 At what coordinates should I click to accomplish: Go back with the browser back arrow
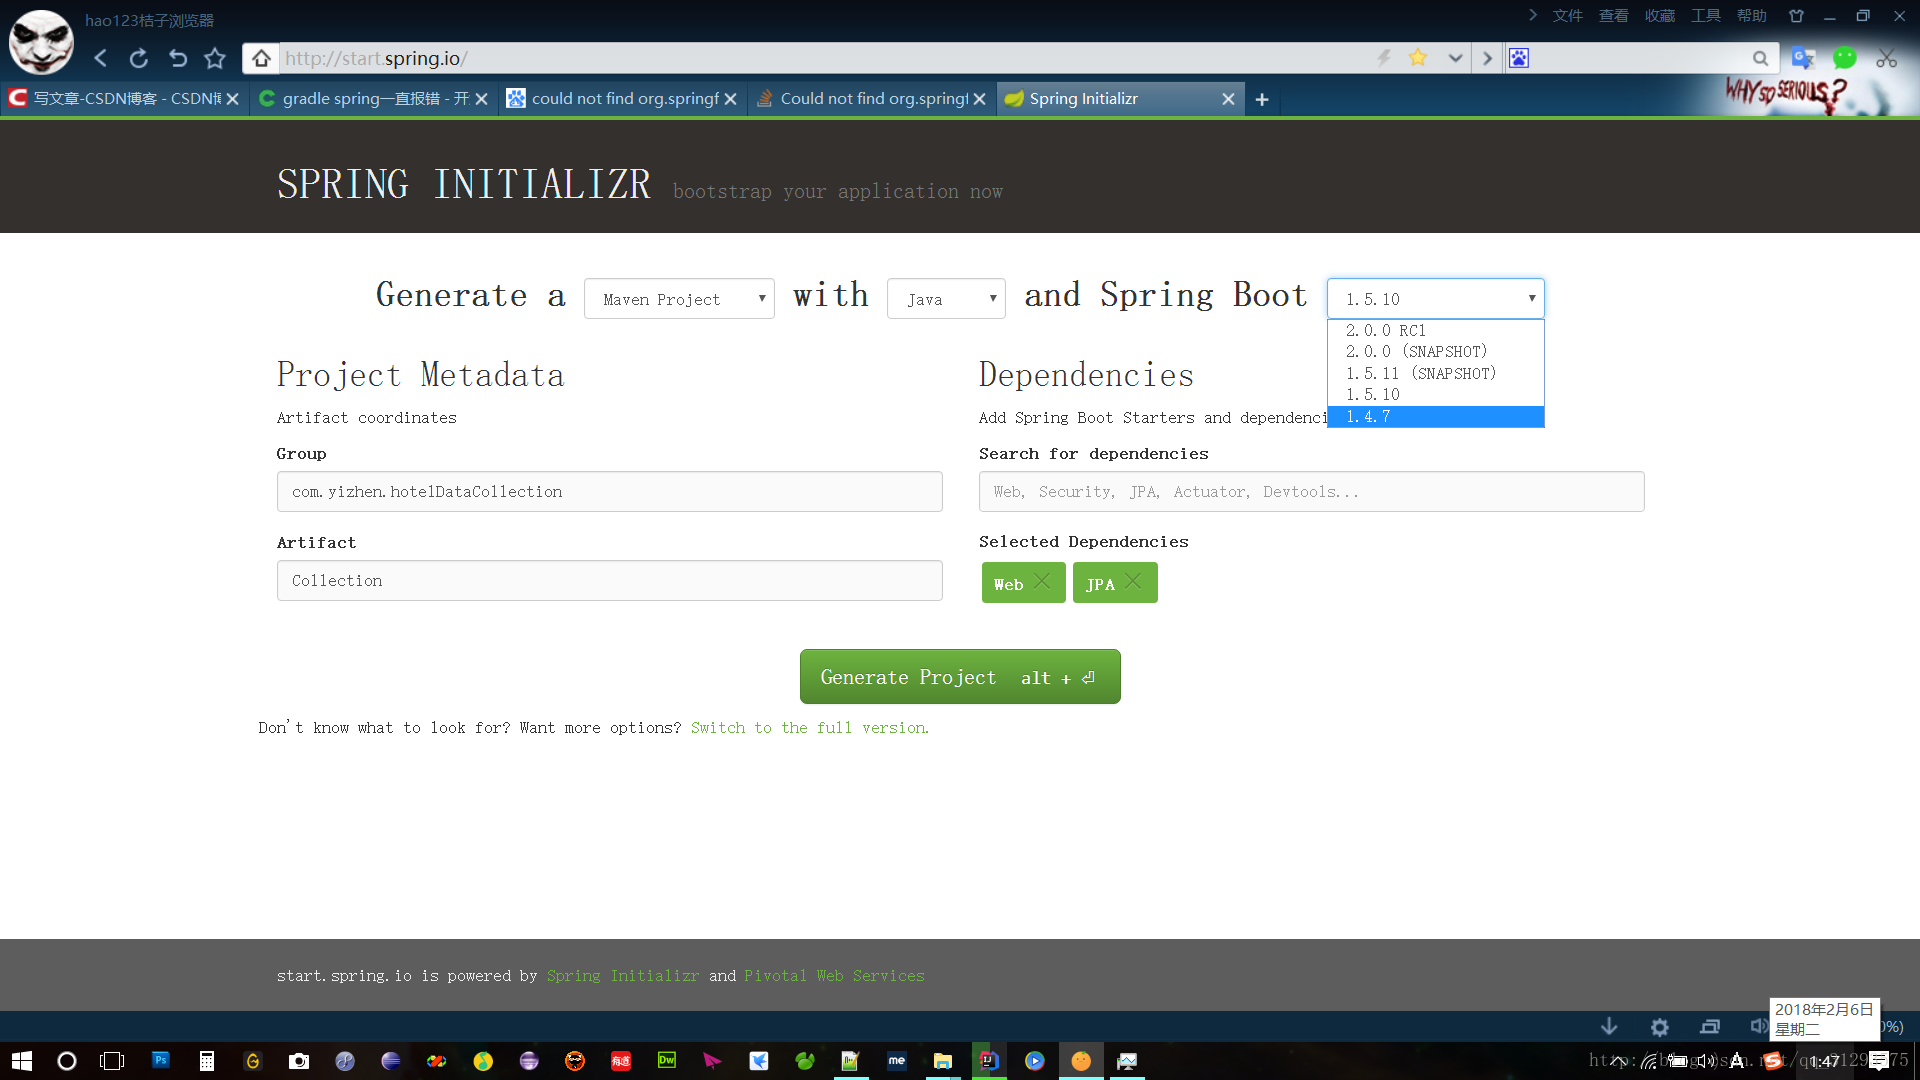point(100,58)
